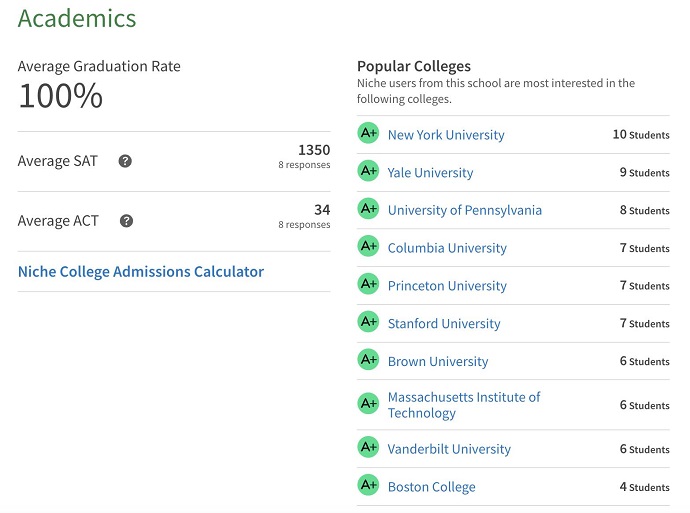Viewport: 690px width, 513px height.
Task: Click the Average SAT help question-mark icon
Action: click(125, 161)
